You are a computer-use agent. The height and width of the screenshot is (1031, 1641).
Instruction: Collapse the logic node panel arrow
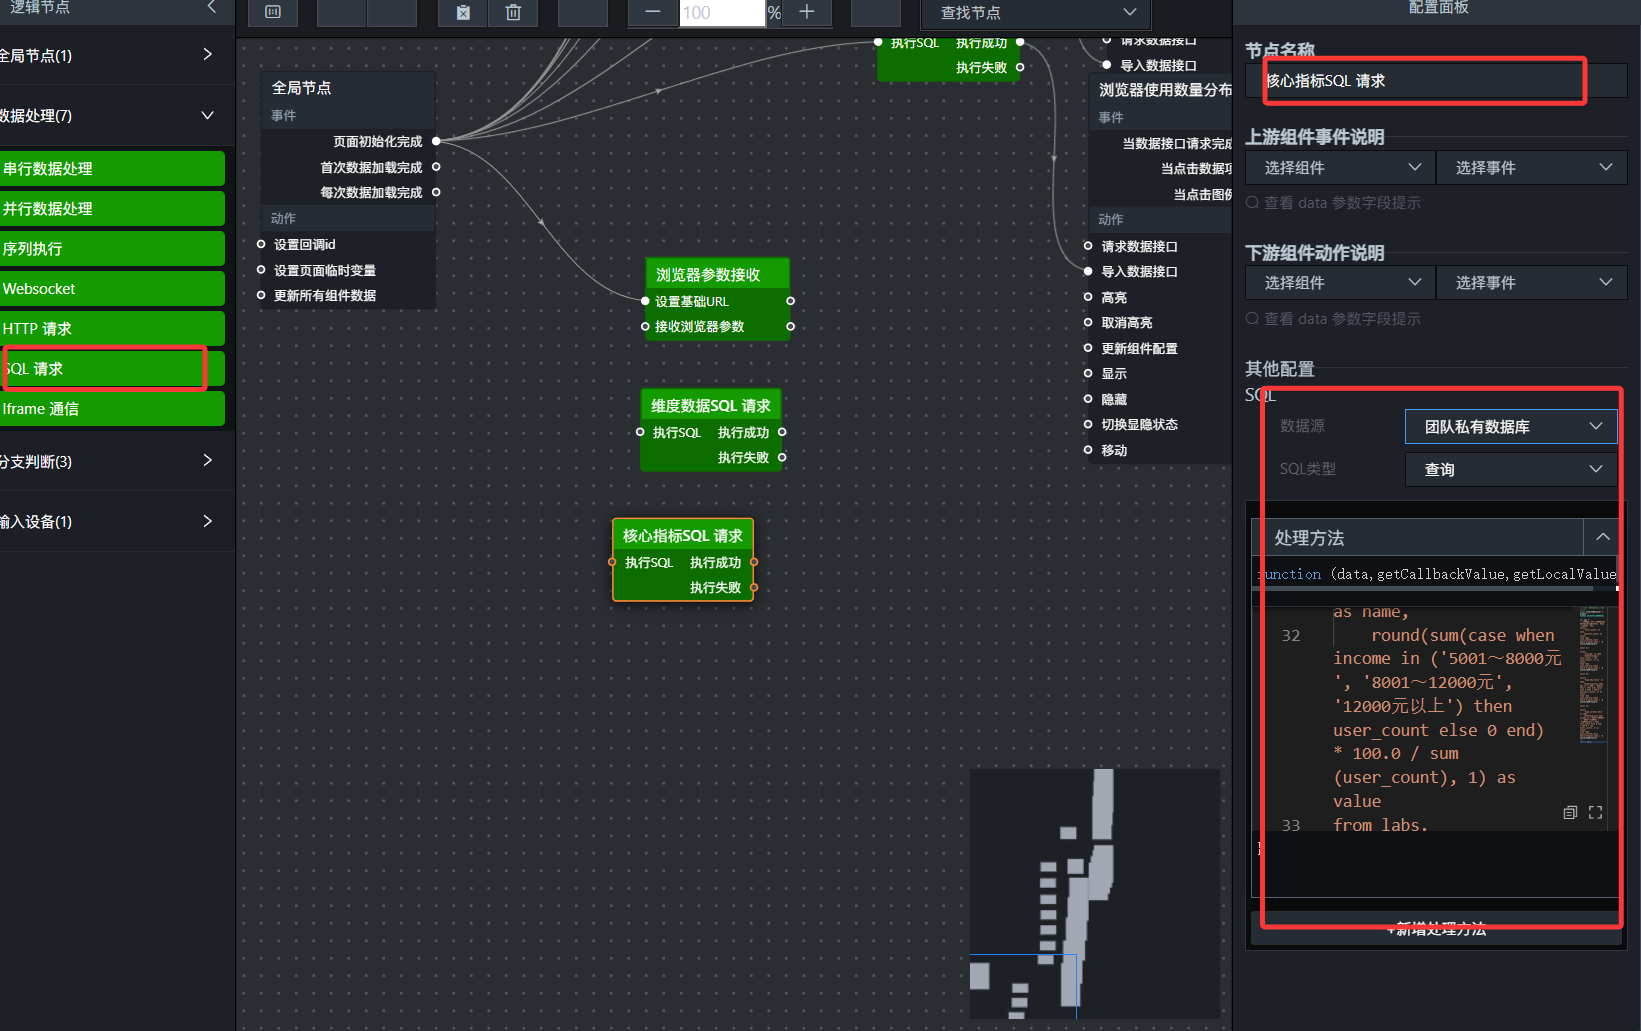pos(211,7)
